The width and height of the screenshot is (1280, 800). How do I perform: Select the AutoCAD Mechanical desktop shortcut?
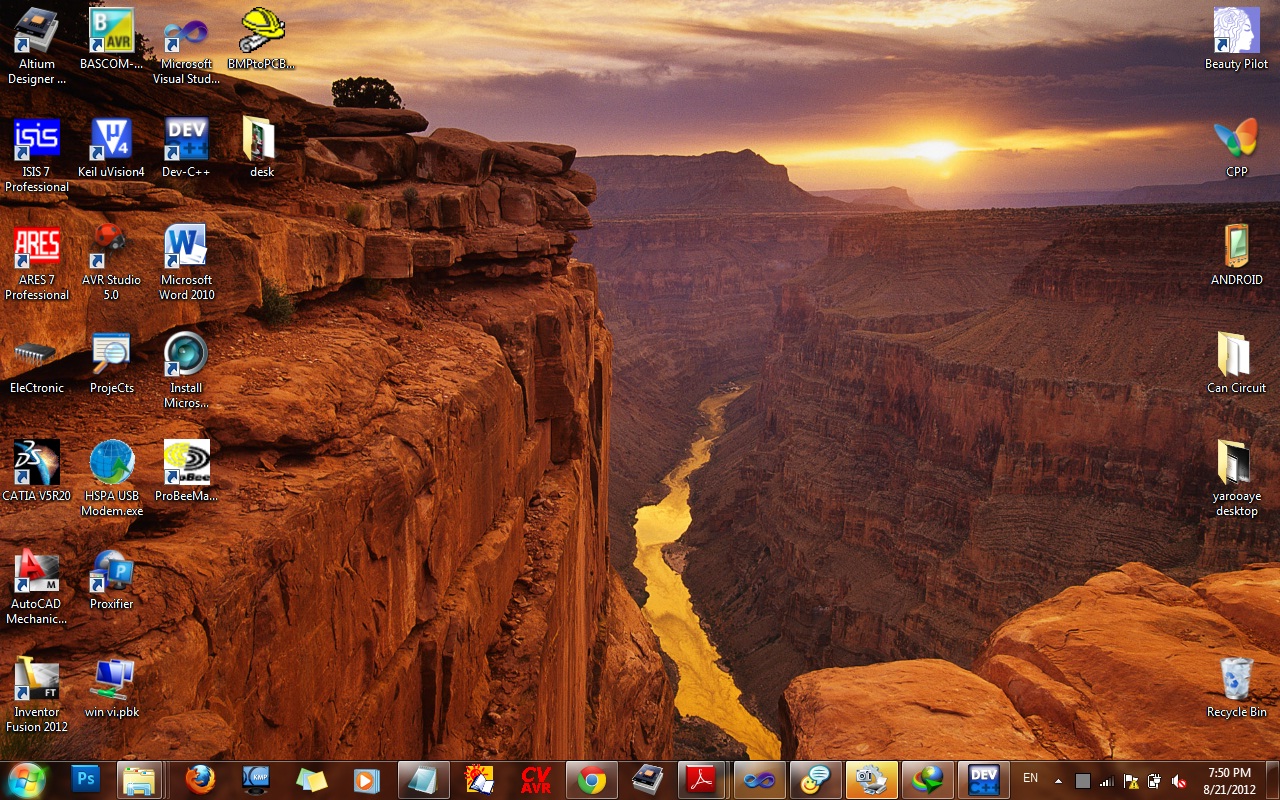pyautogui.click(x=37, y=587)
